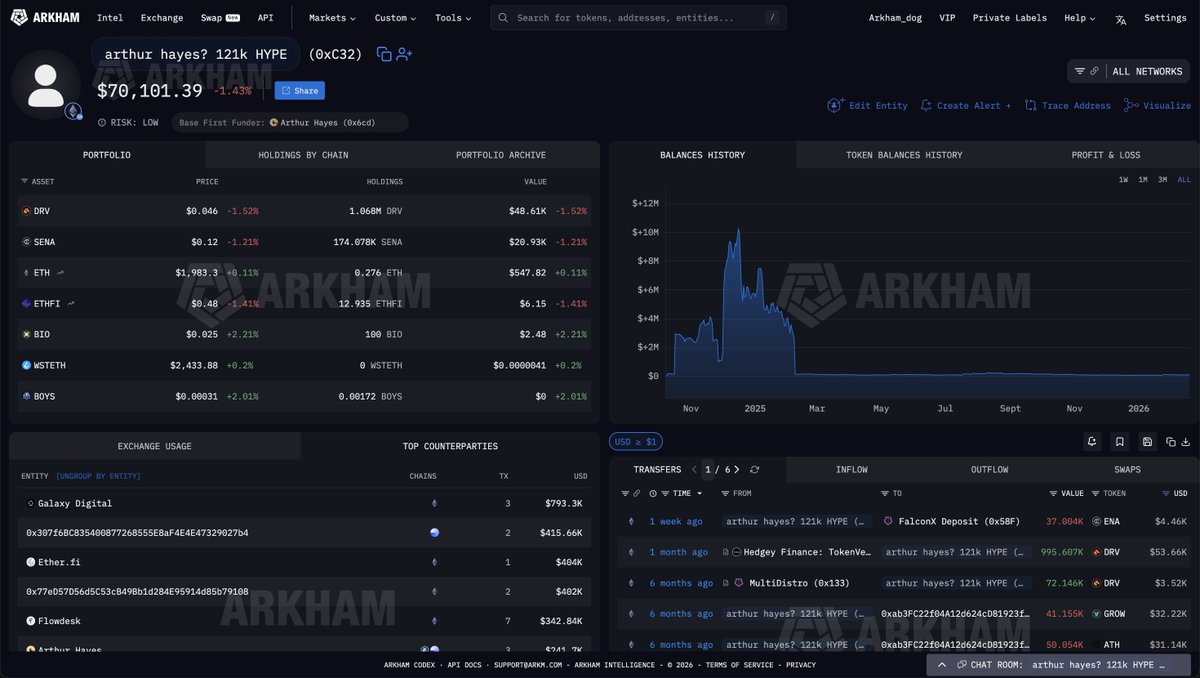The height and width of the screenshot is (678, 1200).
Task: Open the Profit & Loss tab
Action: [1105, 155]
